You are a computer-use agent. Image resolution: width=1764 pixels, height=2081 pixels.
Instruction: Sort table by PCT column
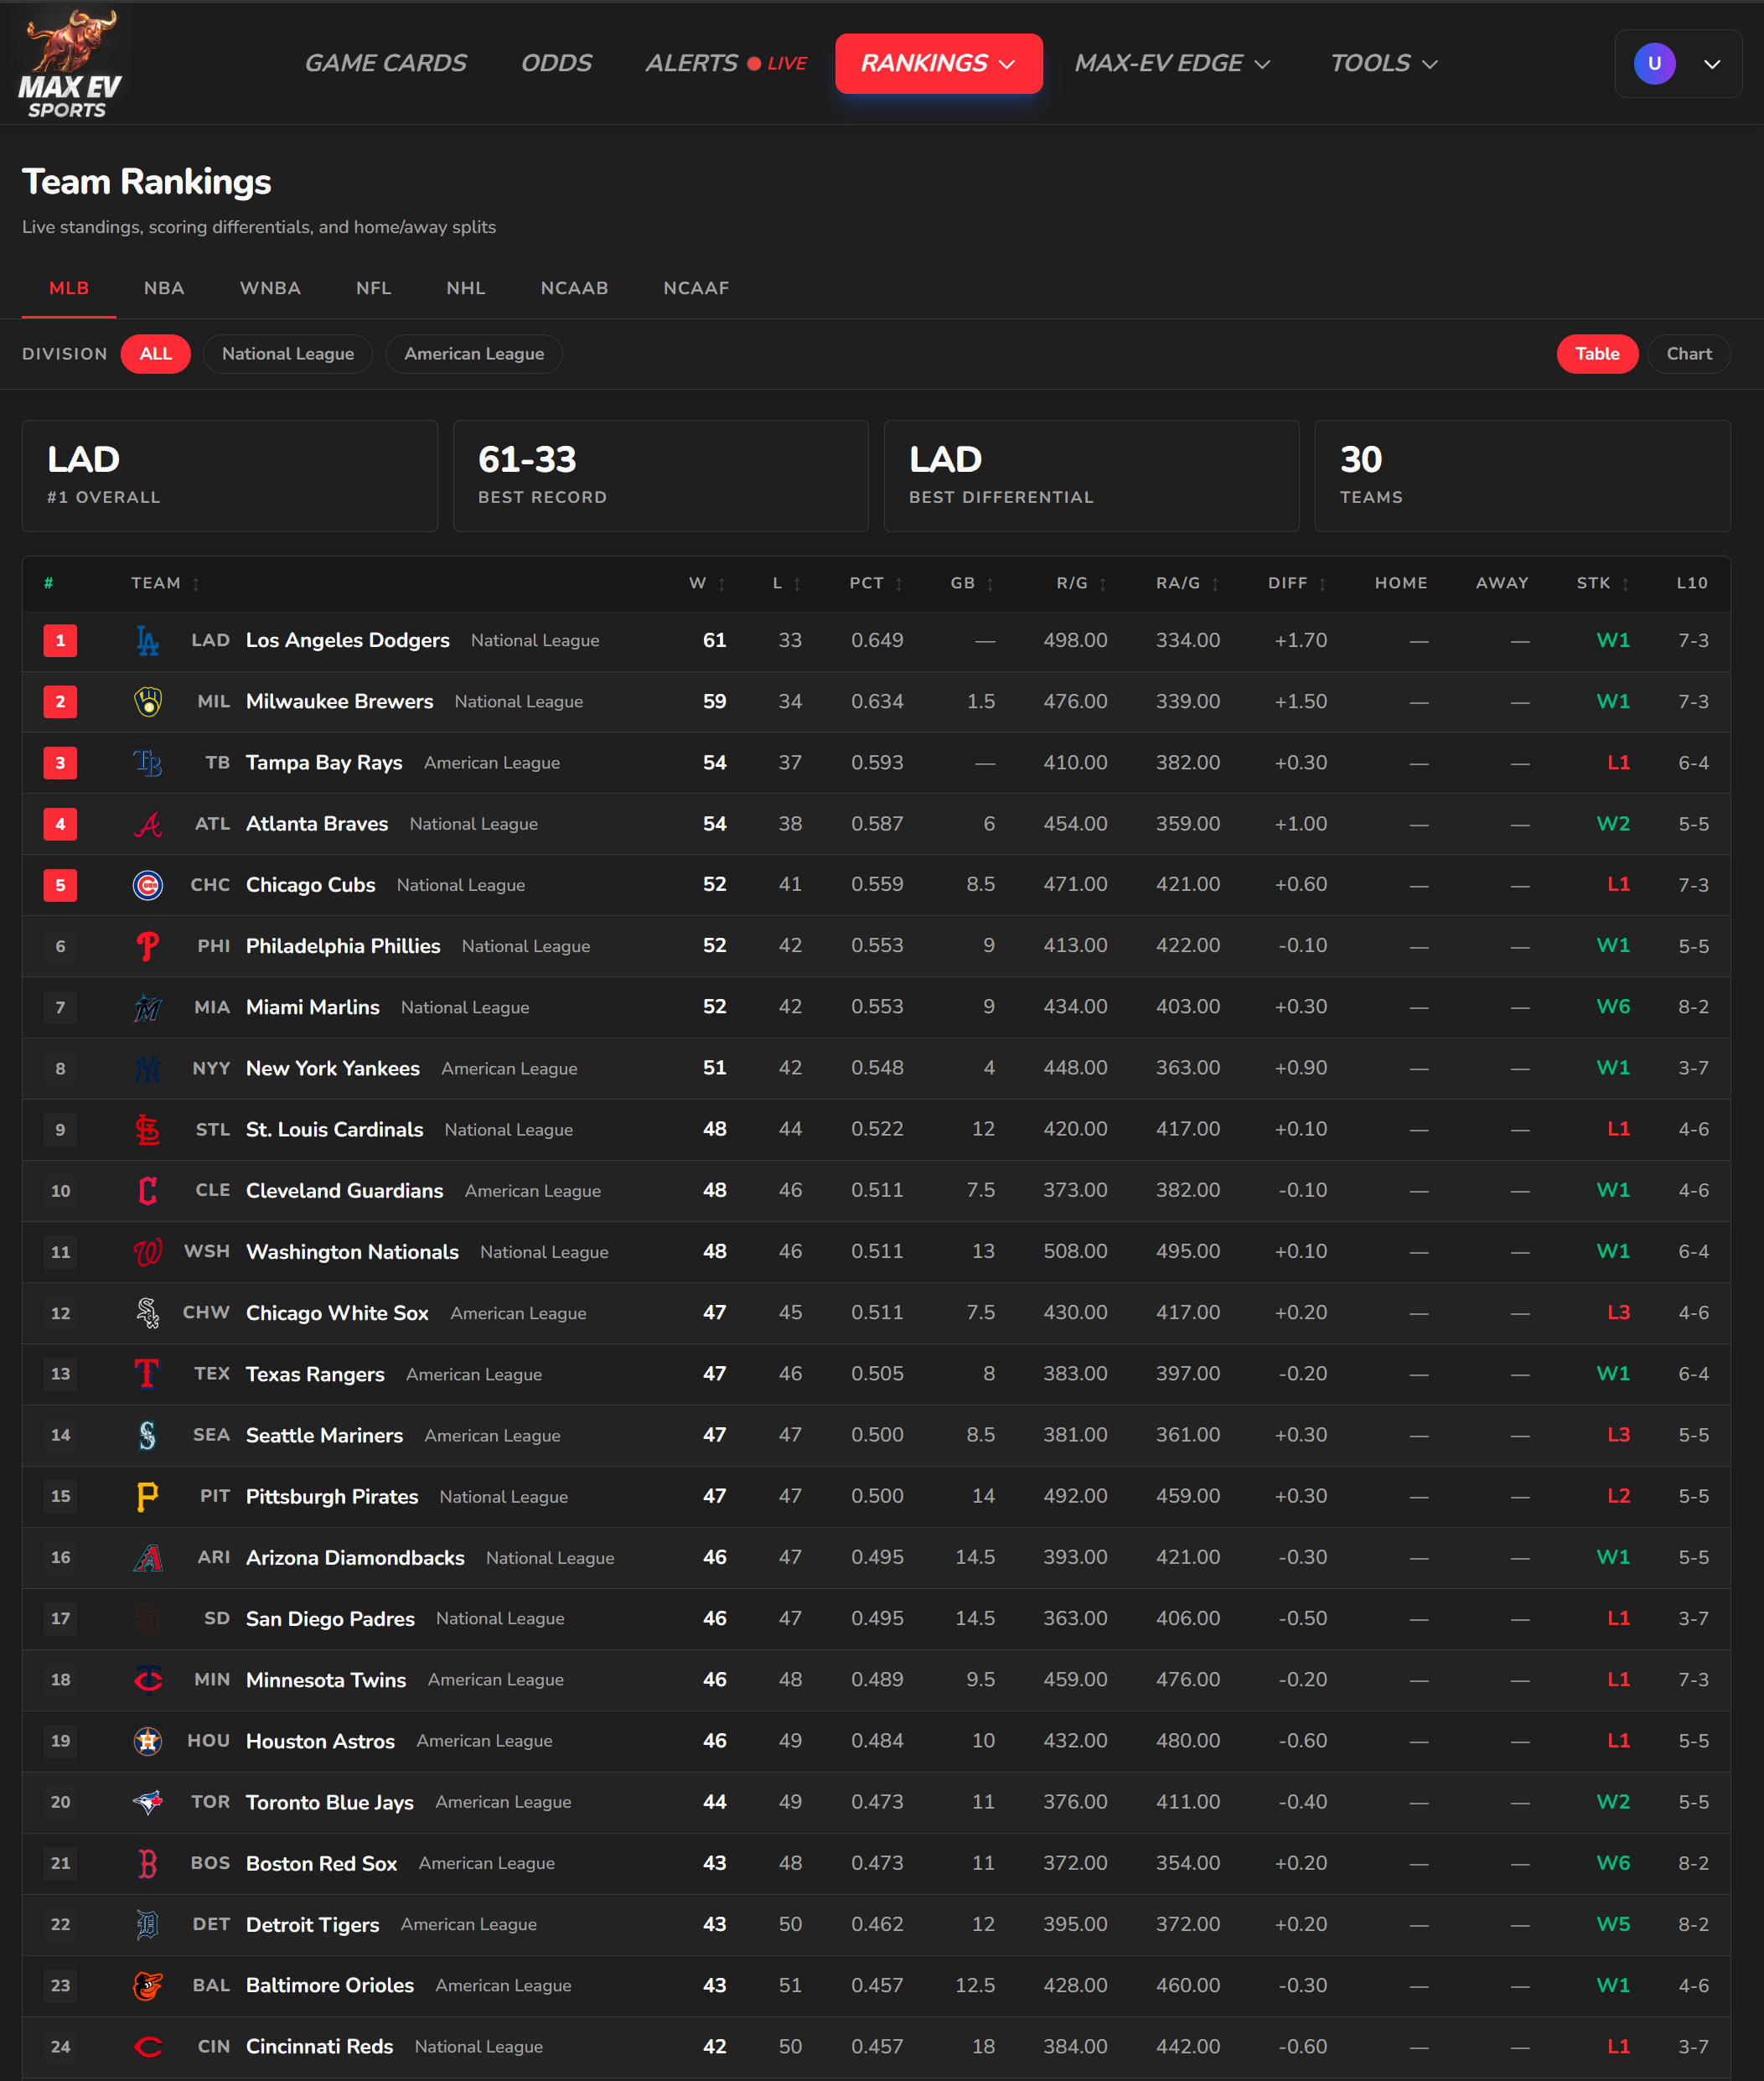tap(876, 583)
